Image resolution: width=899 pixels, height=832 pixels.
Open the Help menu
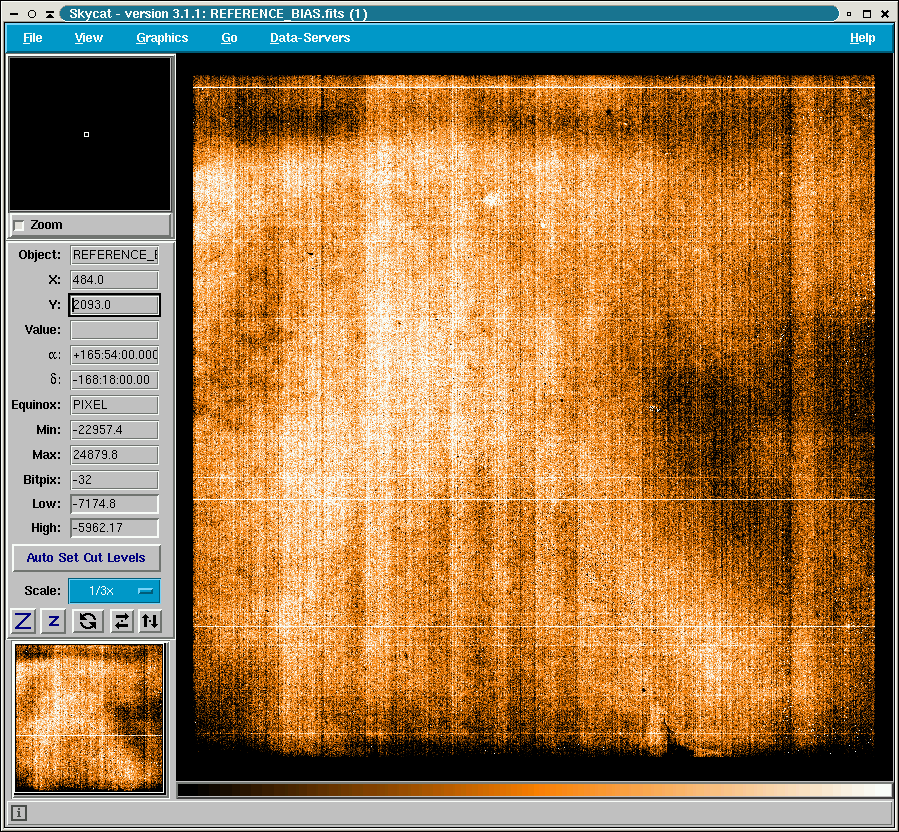862,38
